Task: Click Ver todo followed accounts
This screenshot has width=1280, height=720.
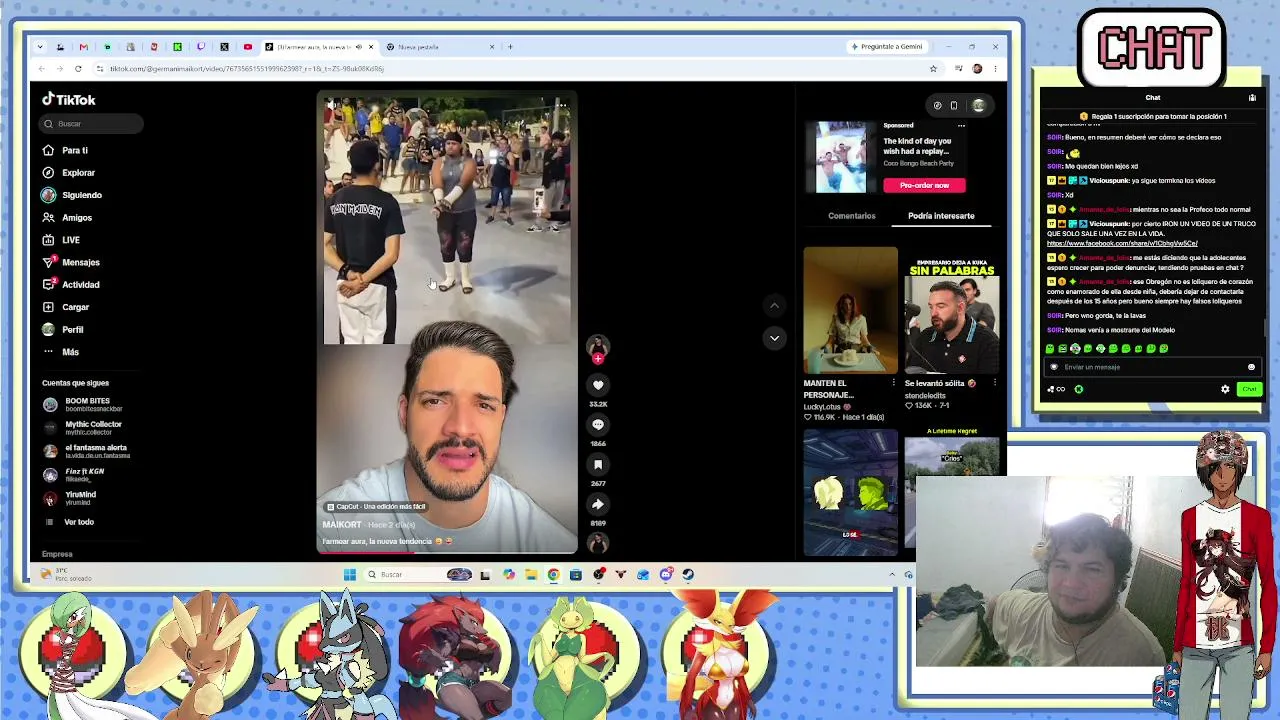Action: [70, 522]
